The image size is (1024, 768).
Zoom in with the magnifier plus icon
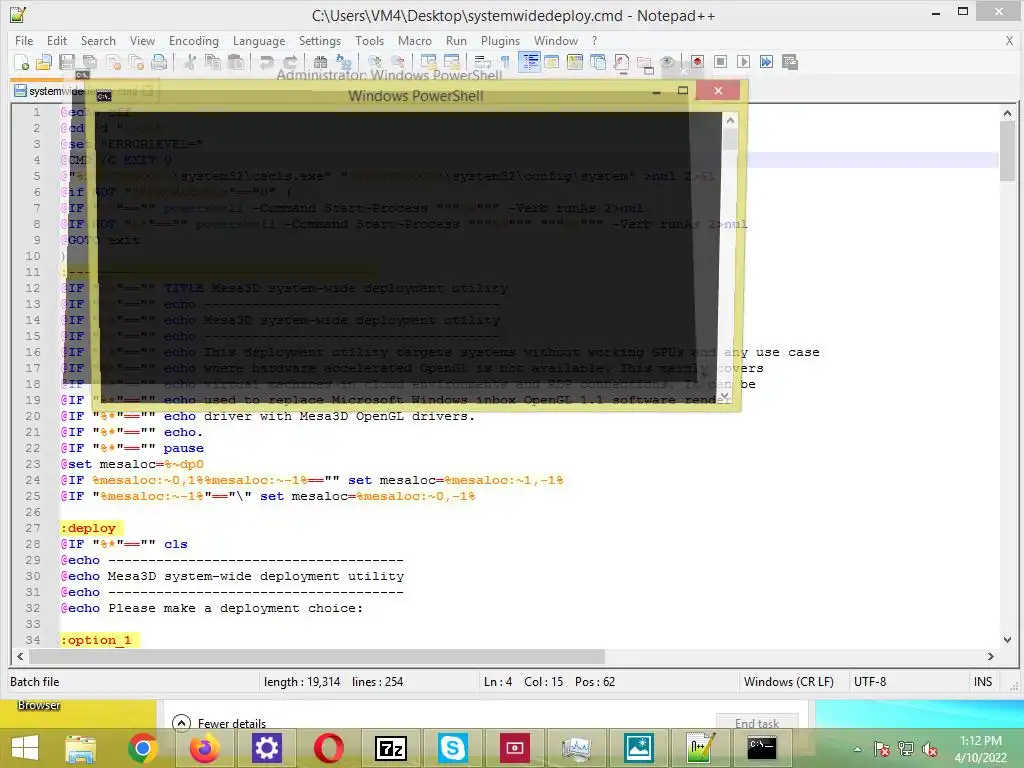(375, 62)
